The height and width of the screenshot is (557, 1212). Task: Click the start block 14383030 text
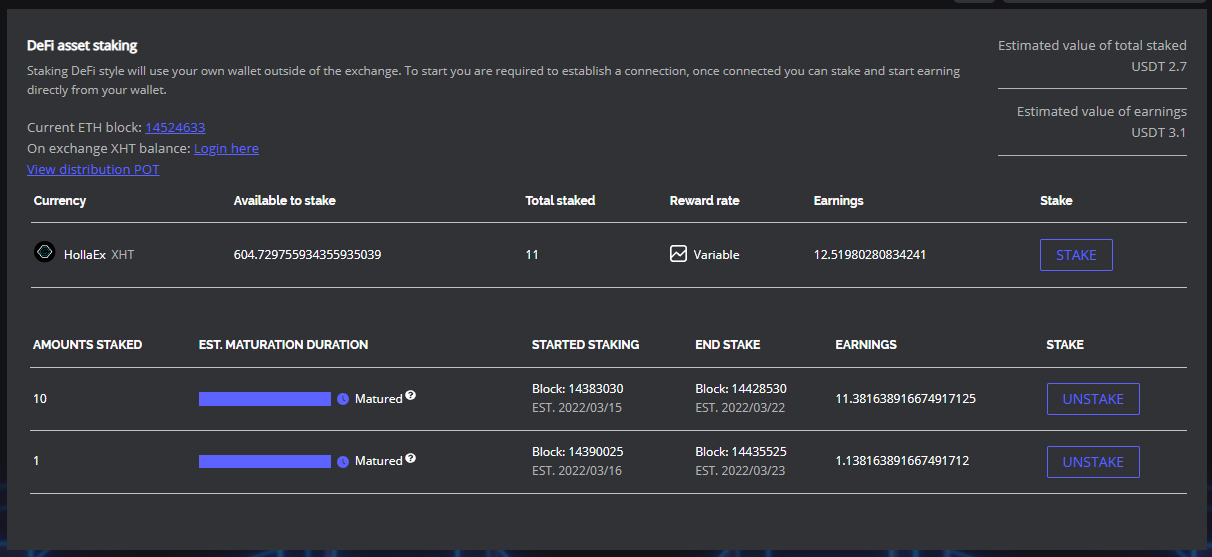click(x=576, y=388)
